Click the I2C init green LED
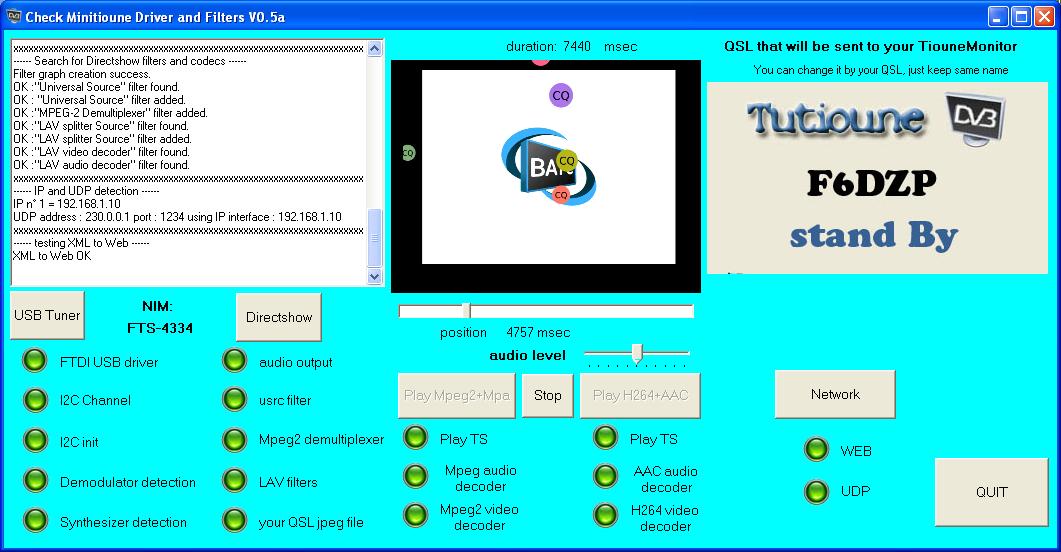This screenshot has width=1061, height=552. point(35,440)
